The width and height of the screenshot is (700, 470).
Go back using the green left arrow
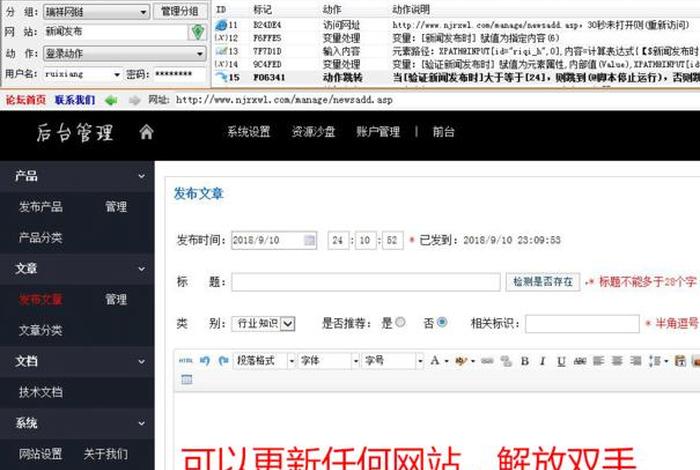(111, 100)
